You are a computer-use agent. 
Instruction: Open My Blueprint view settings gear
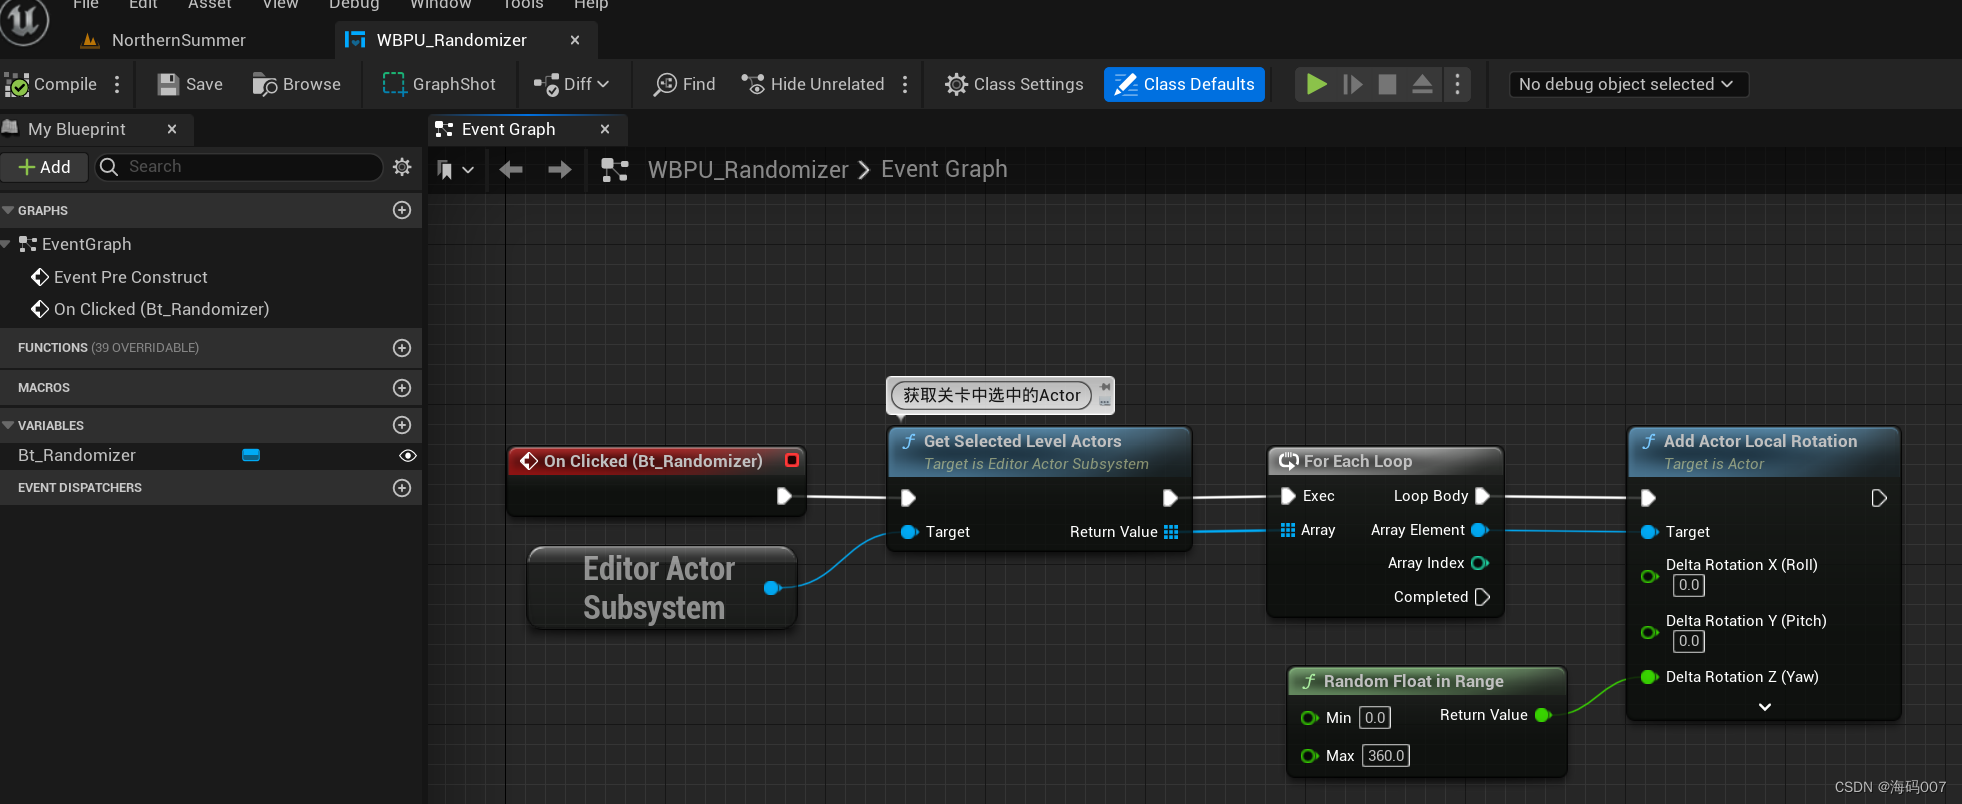402,167
